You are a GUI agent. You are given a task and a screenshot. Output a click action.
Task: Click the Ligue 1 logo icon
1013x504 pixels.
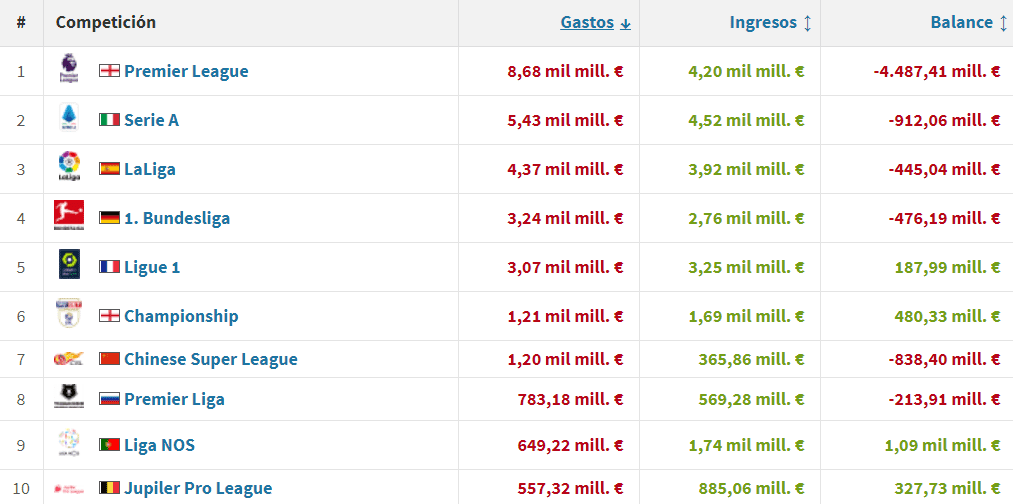69,266
